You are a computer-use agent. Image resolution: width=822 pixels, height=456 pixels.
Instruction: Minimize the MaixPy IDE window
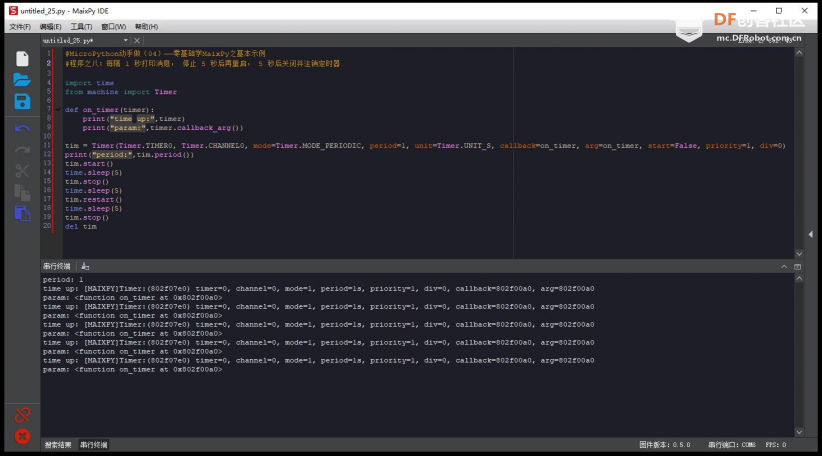coord(753,10)
